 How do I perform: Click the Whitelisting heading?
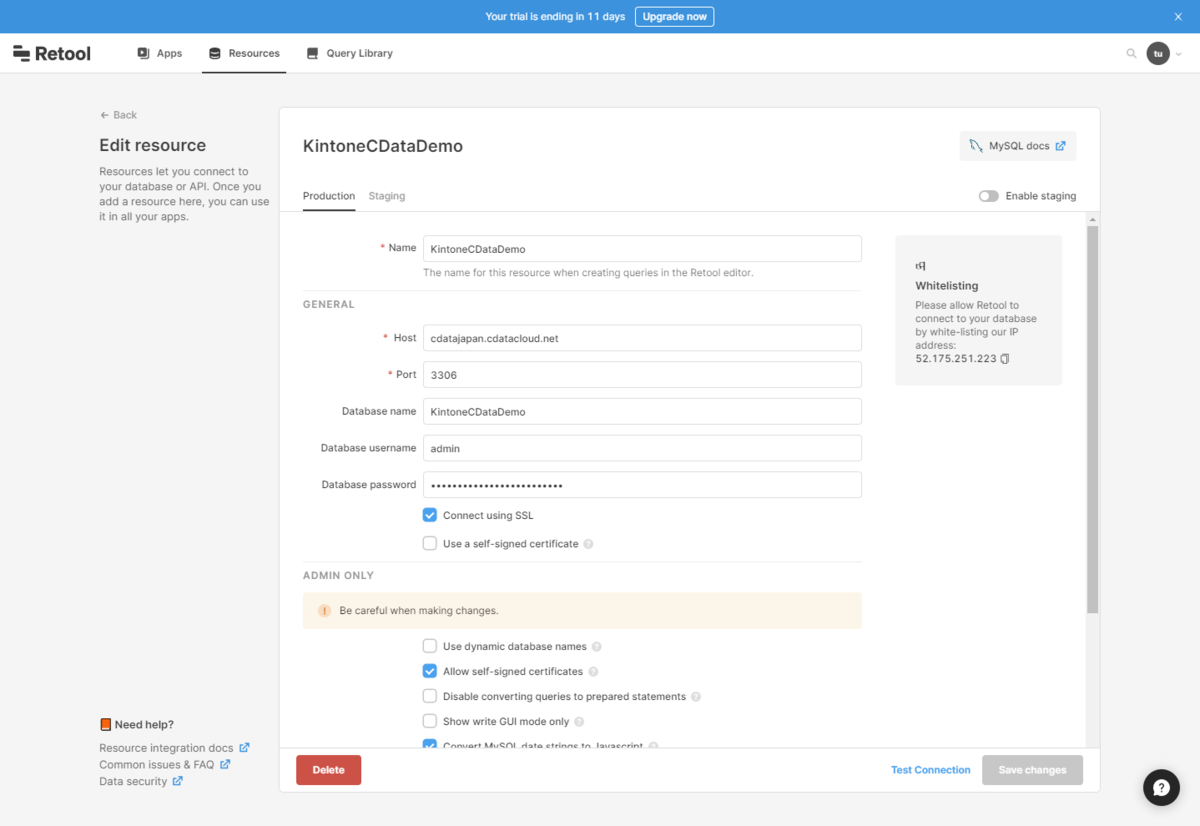947,286
